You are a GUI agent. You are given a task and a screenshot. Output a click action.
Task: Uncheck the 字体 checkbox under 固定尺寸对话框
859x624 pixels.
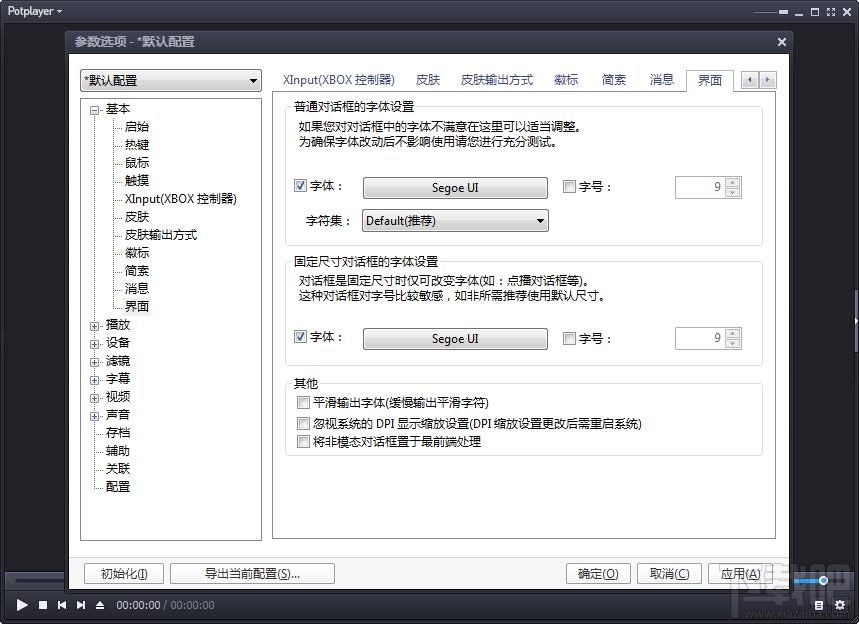pyautogui.click(x=300, y=336)
